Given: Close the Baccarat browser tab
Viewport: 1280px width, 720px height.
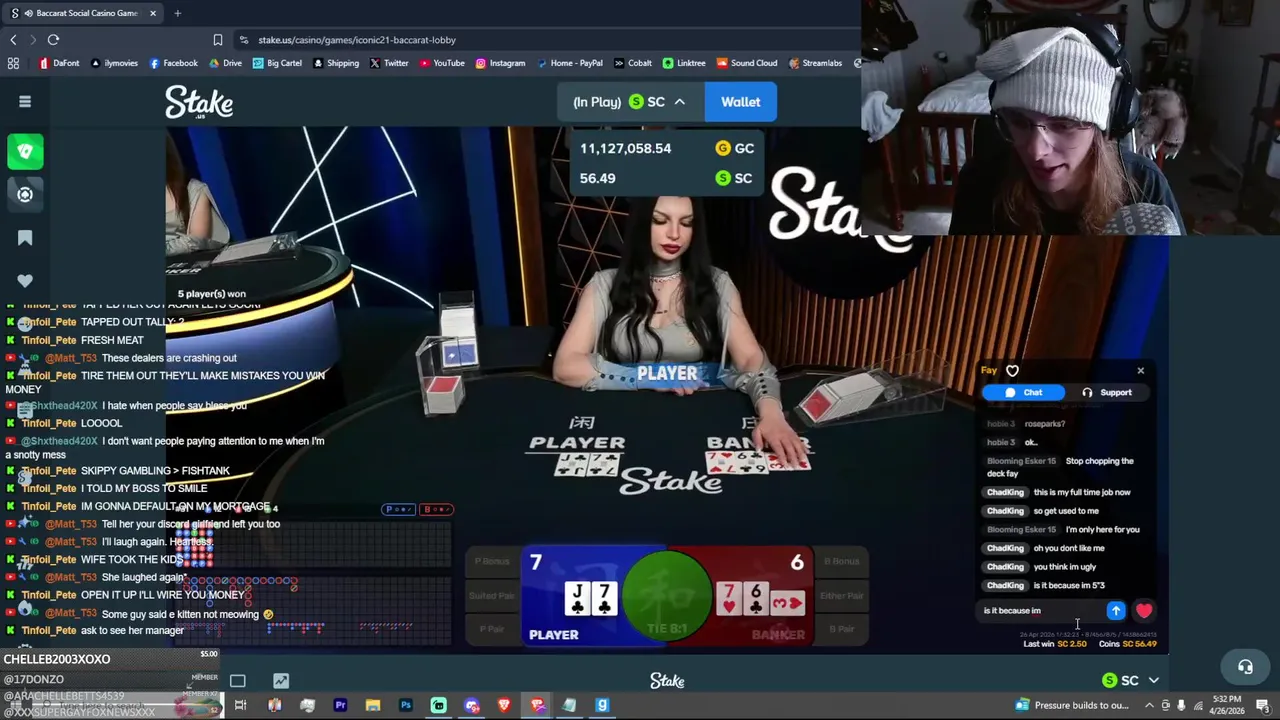Looking at the screenshot, I should pos(153,13).
